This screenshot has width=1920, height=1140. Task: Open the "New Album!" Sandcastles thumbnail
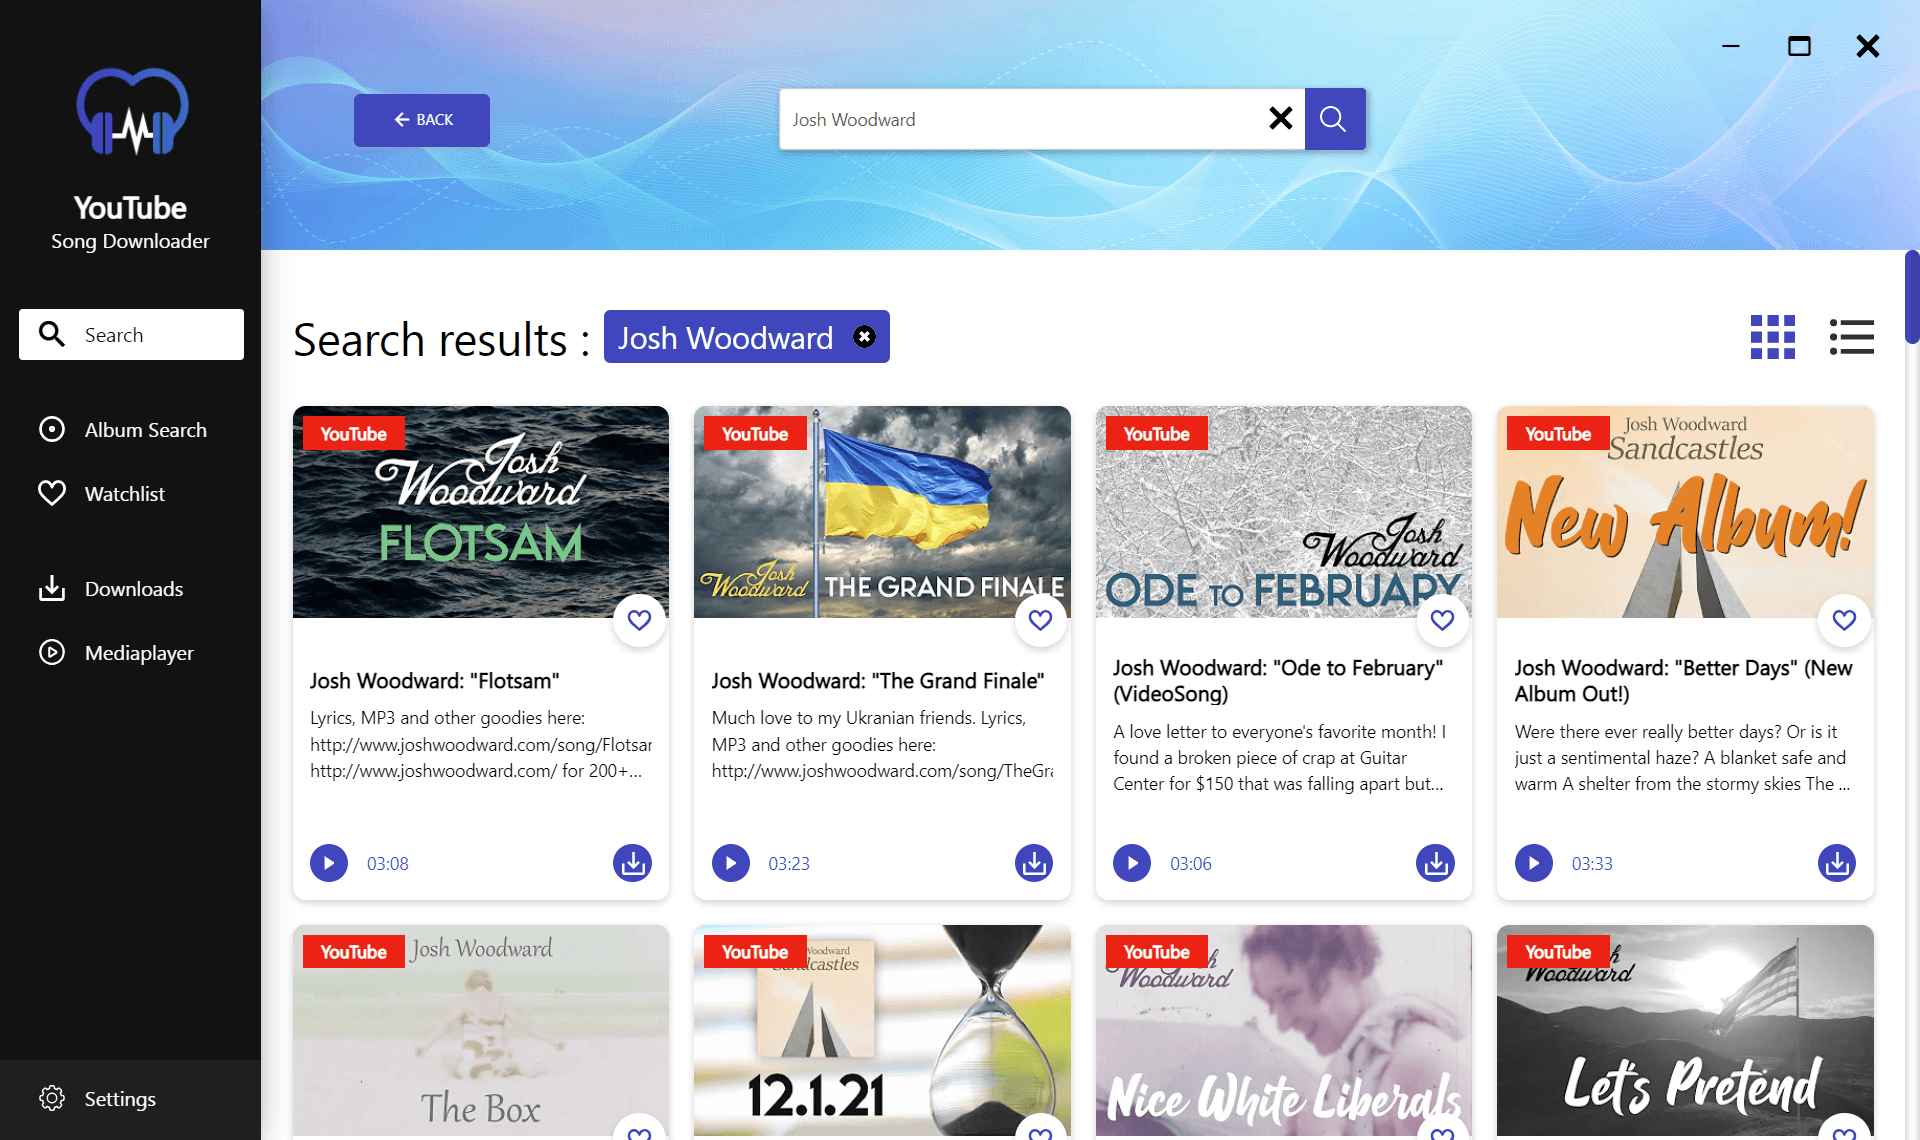[1685, 512]
